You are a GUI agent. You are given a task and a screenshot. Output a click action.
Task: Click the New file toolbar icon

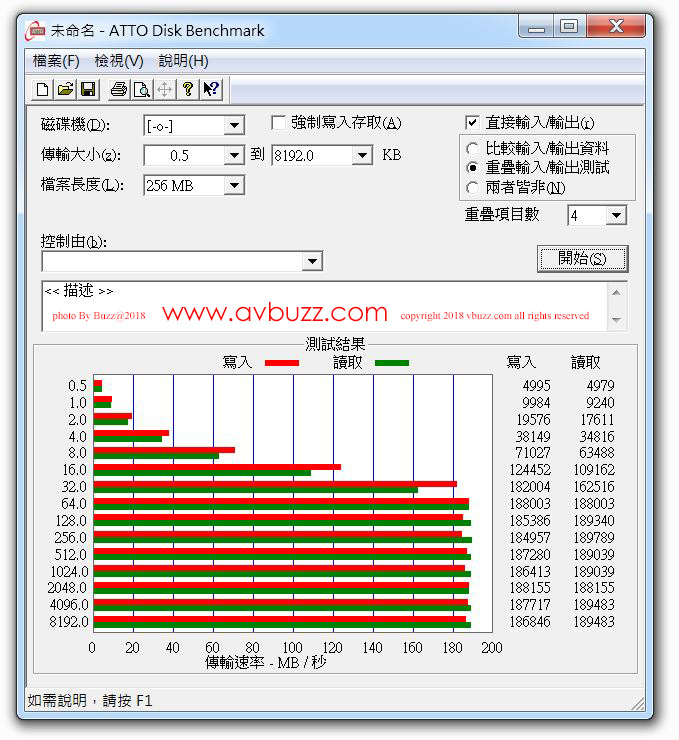[x=42, y=89]
